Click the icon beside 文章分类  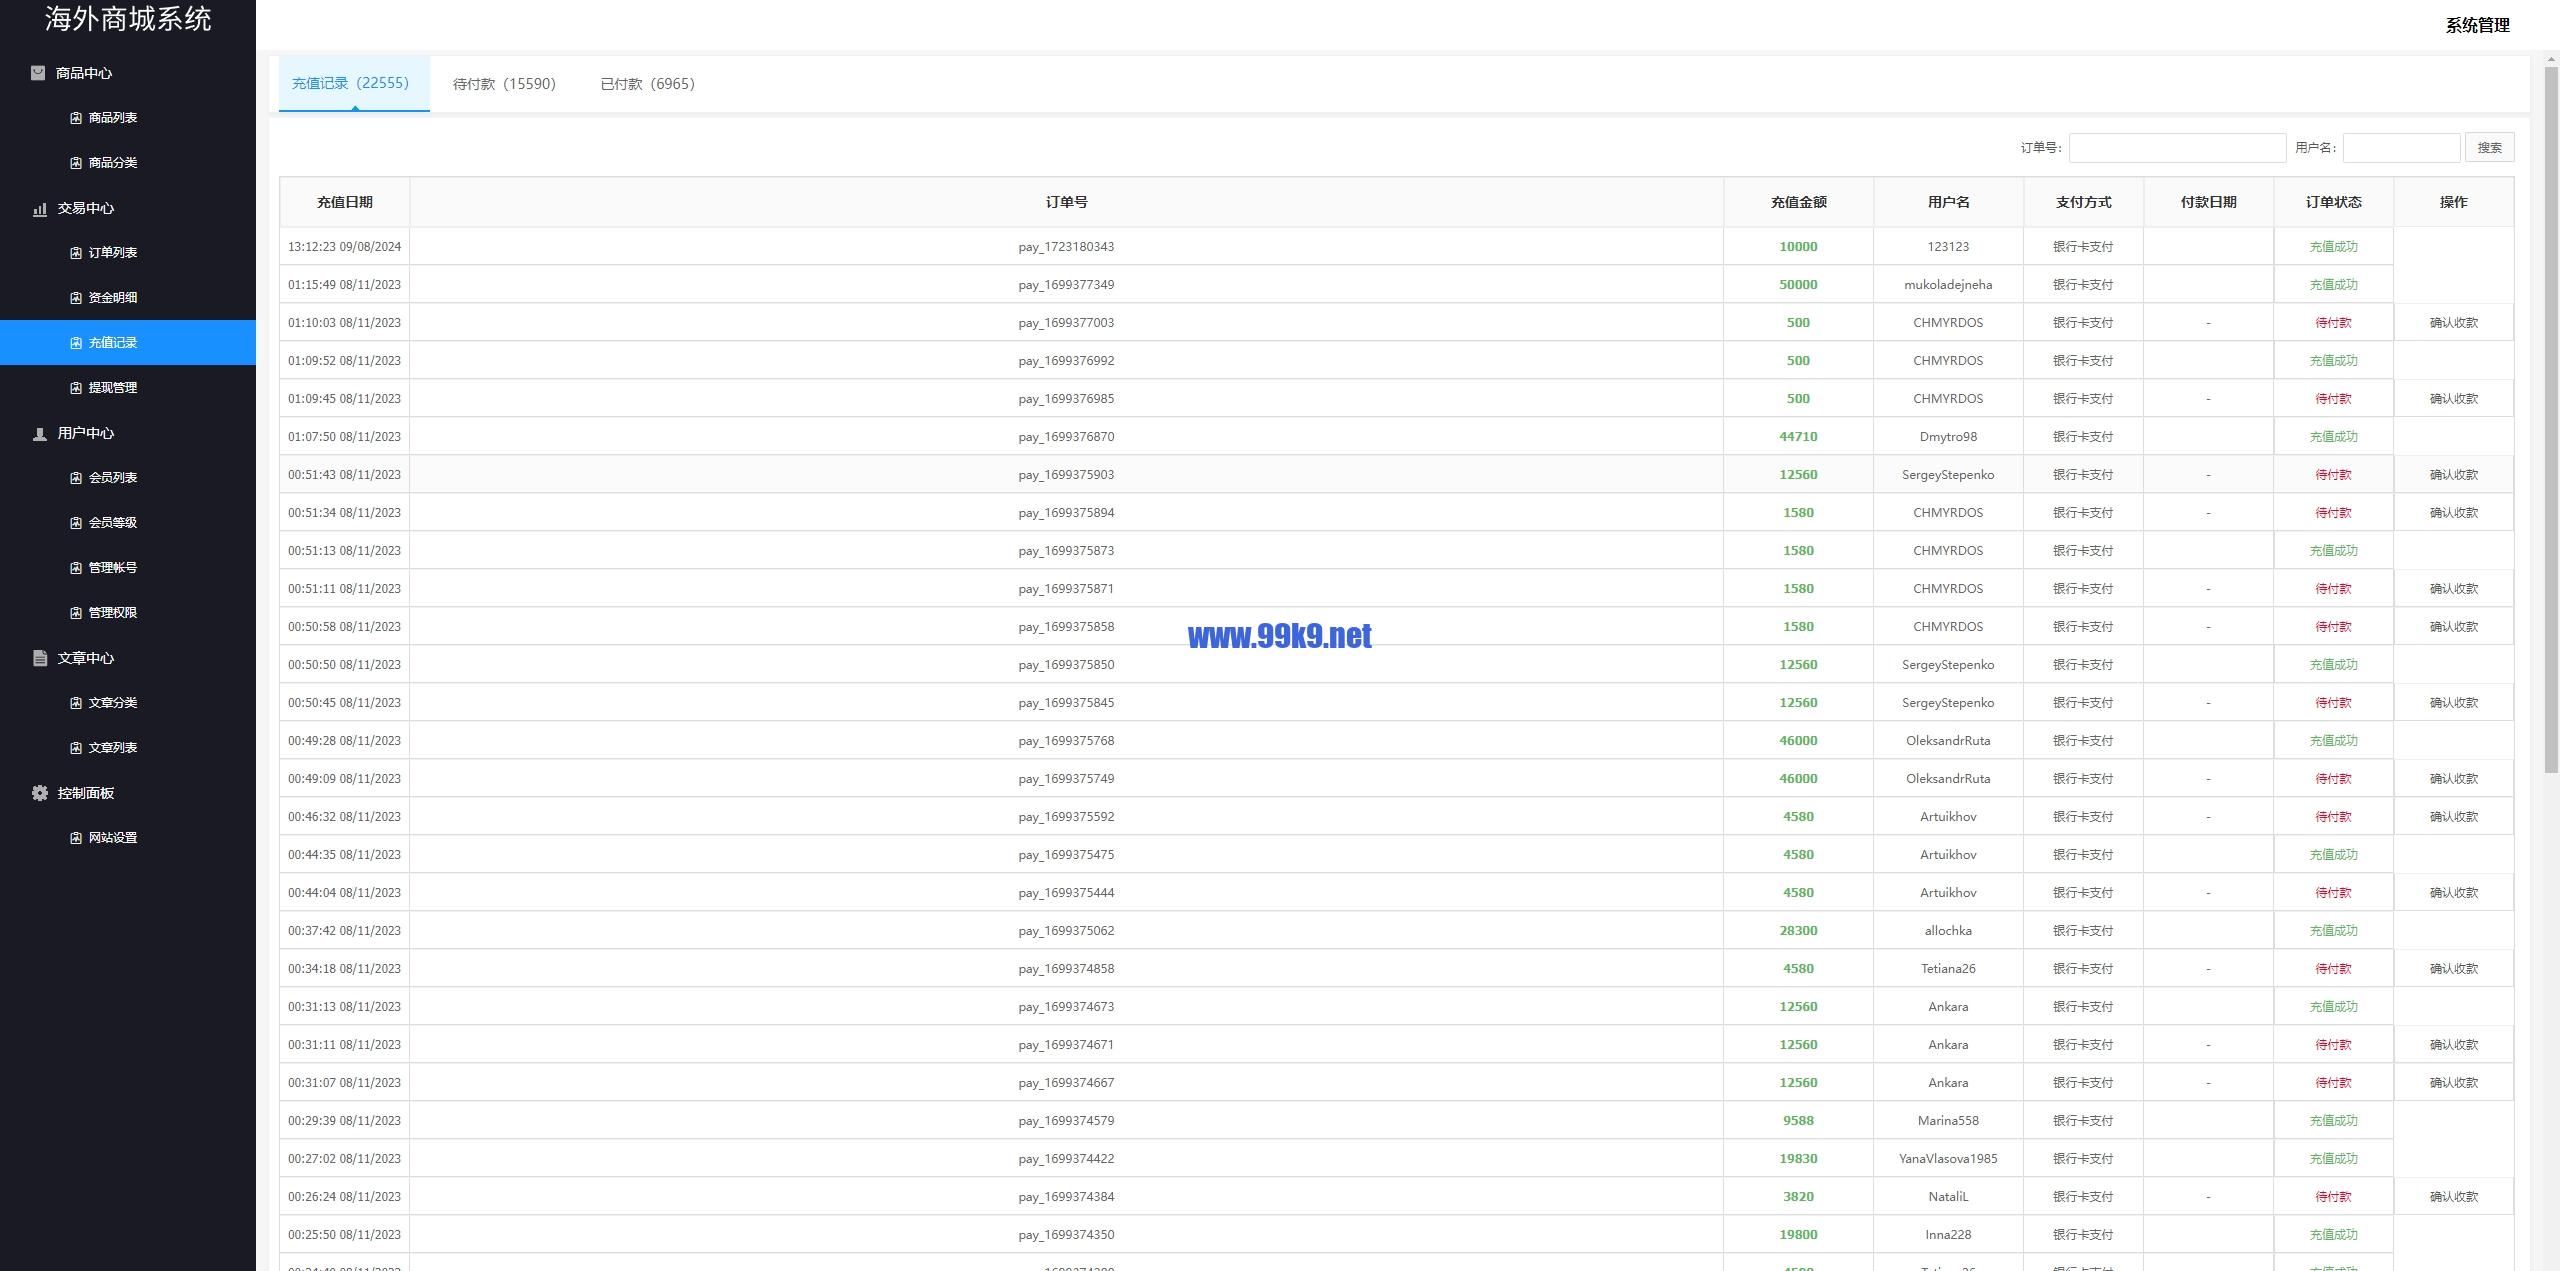(x=76, y=703)
